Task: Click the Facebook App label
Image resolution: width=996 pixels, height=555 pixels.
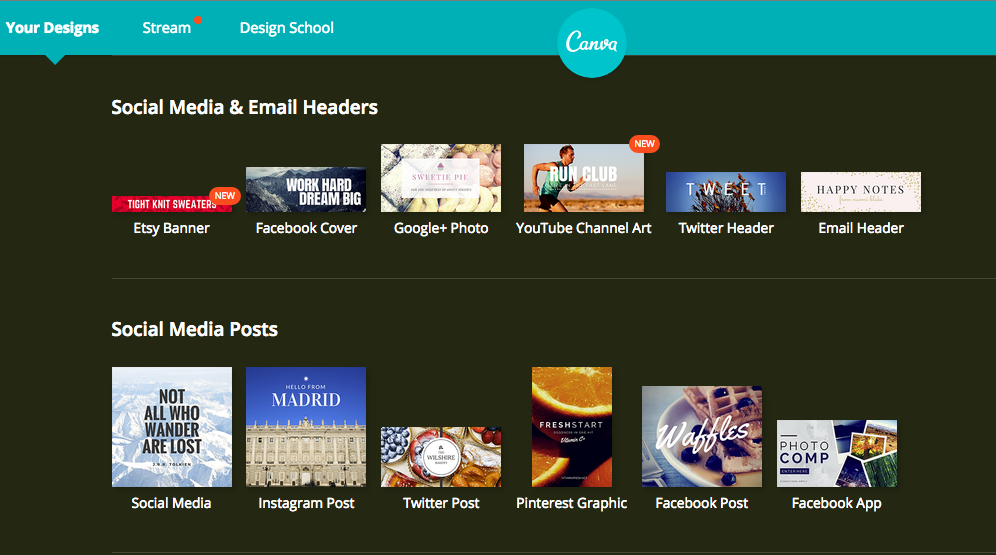Action: 837,503
